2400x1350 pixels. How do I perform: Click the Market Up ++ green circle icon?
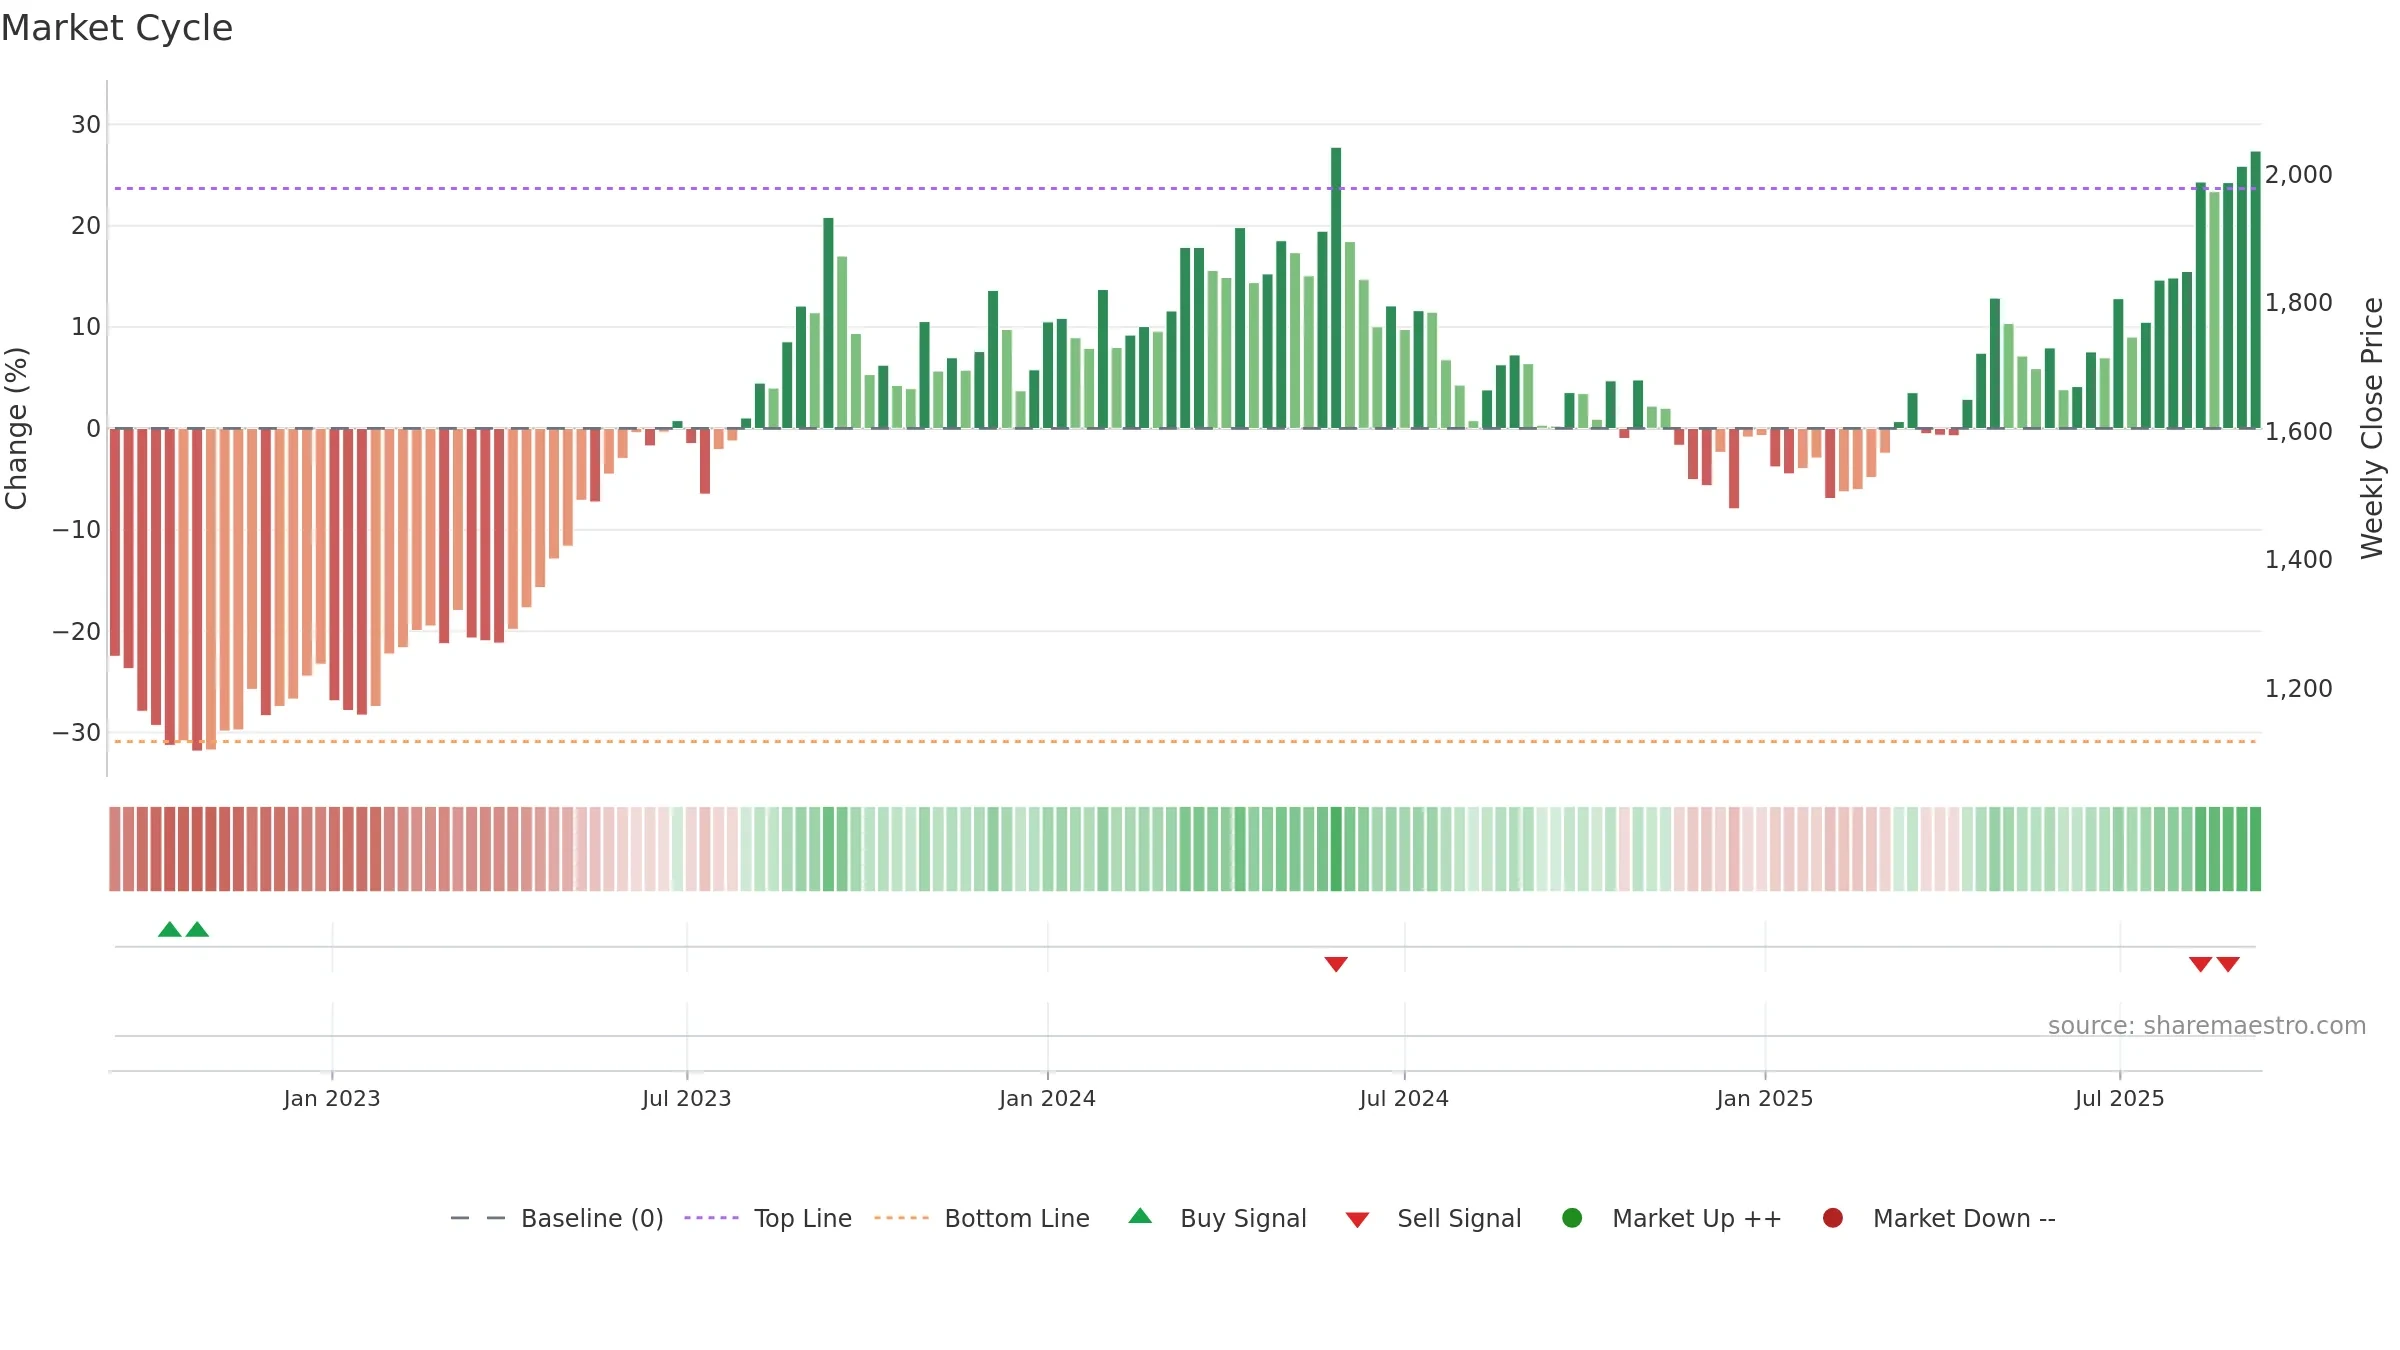point(1572,1218)
